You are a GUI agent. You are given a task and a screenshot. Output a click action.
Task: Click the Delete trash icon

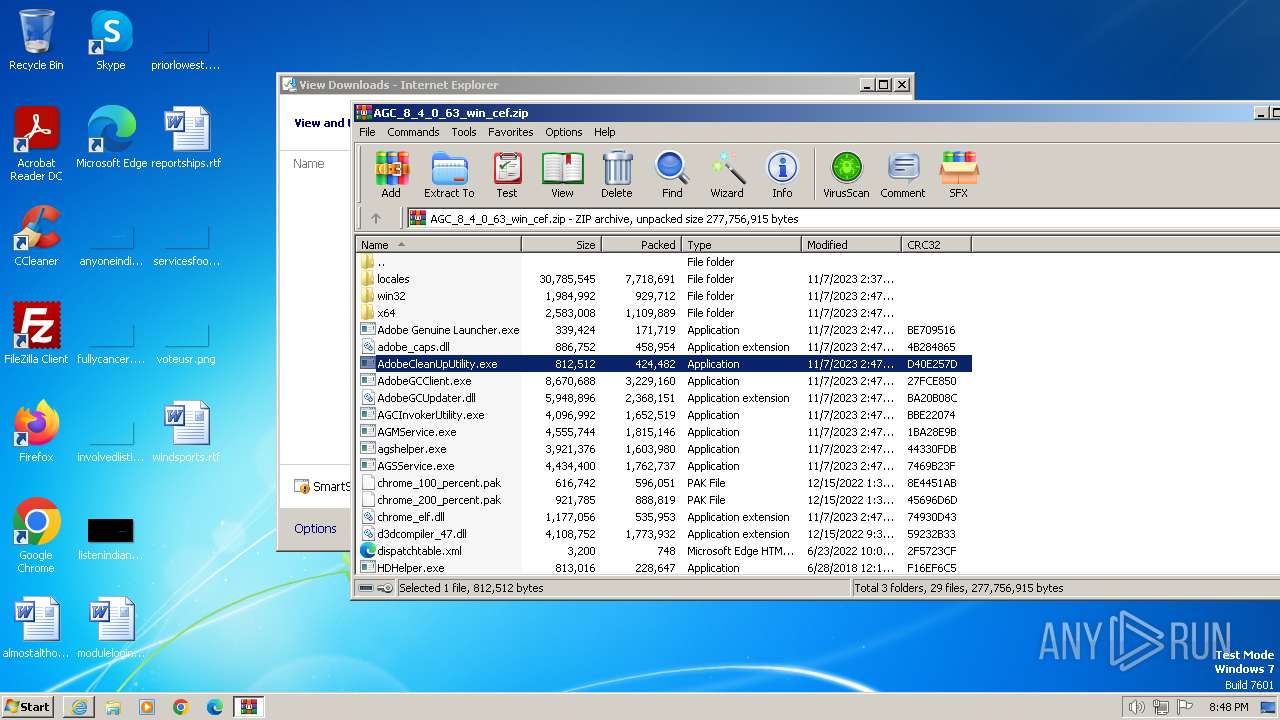(x=616, y=175)
